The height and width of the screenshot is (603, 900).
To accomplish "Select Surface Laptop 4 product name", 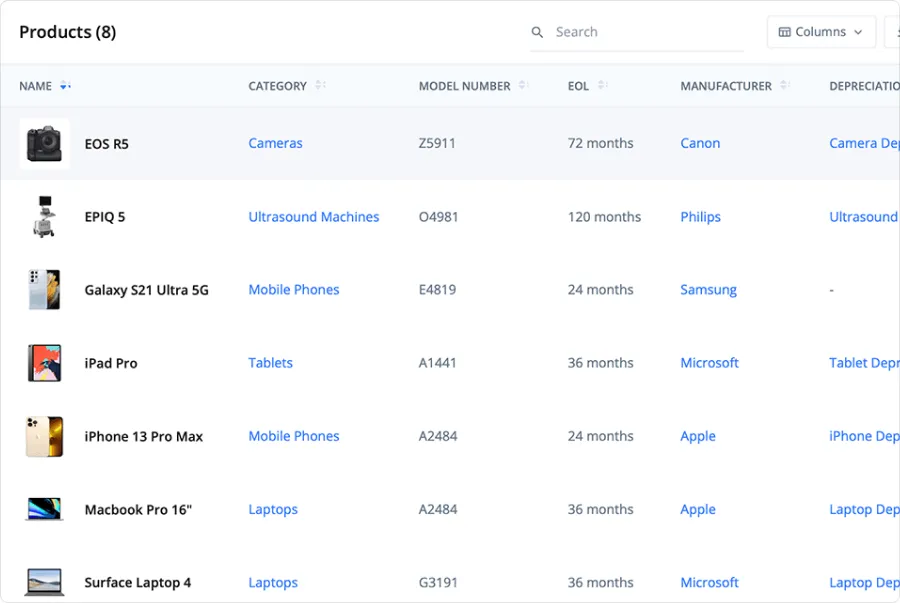I will pyautogui.click(x=138, y=583).
